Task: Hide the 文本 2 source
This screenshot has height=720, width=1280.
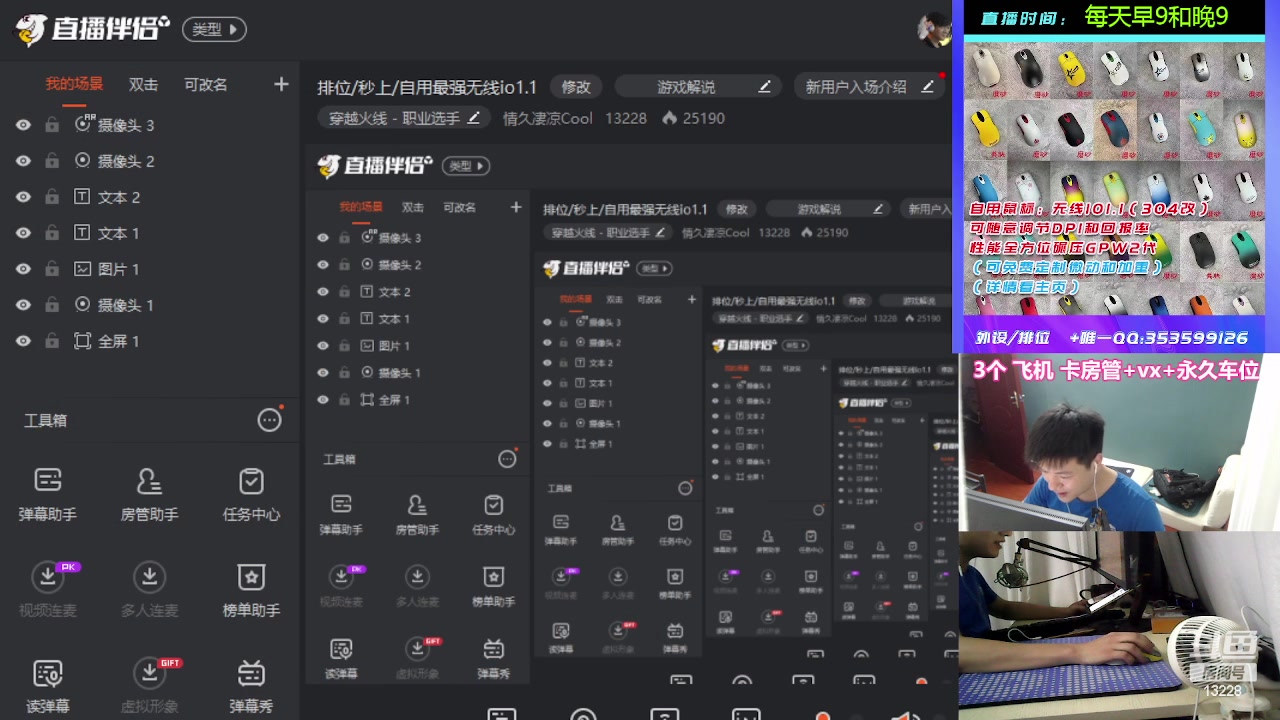Action: tap(23, 197)
